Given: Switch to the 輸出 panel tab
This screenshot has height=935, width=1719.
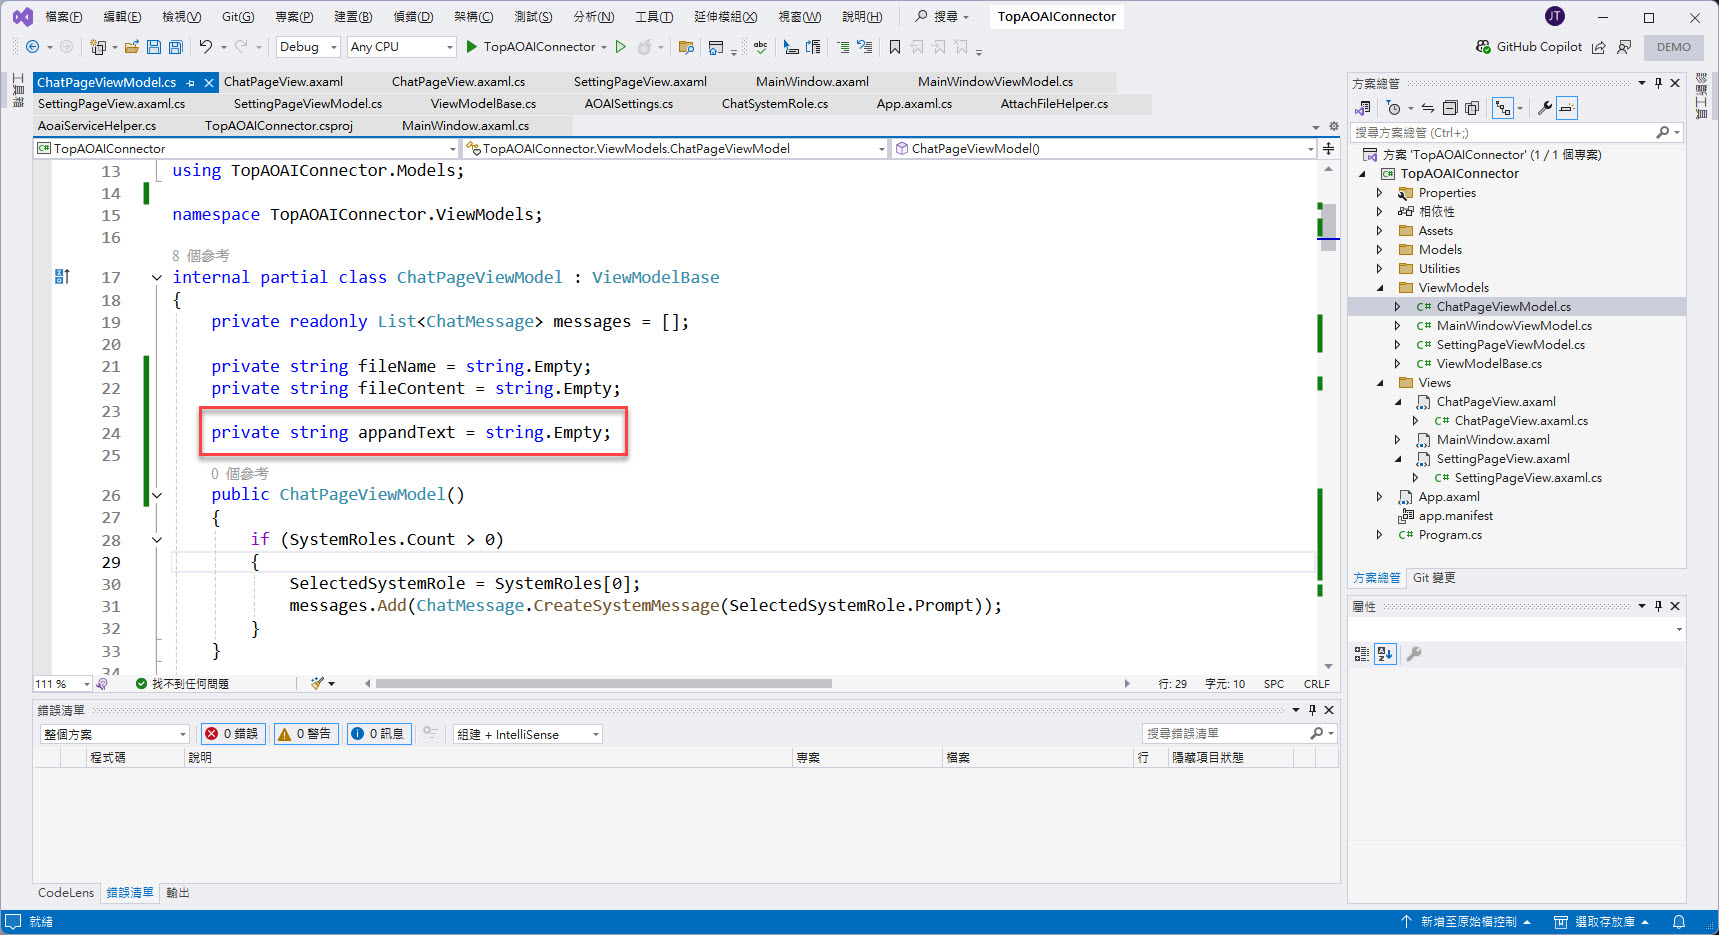Looking at the screenshot, I should coord(178,893).
